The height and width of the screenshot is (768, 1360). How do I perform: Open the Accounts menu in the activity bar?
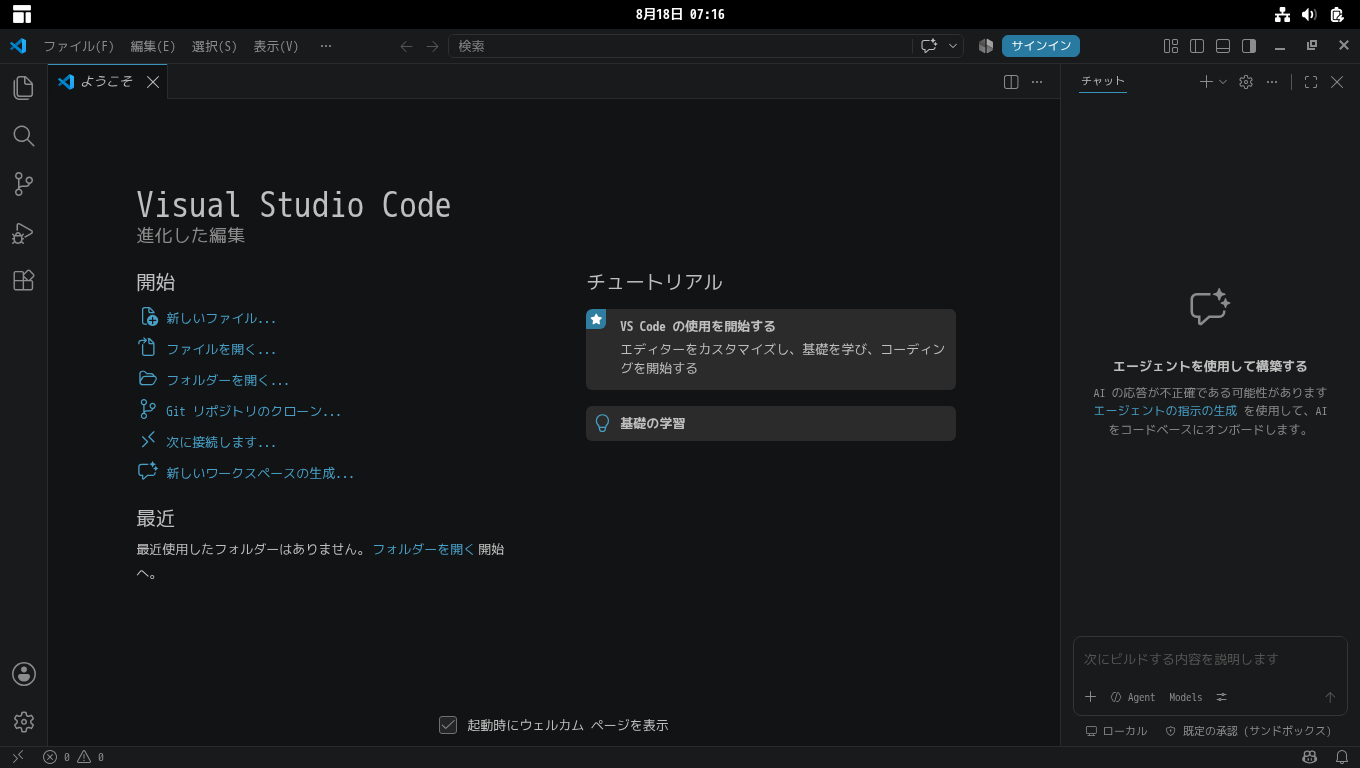(24, 674)
